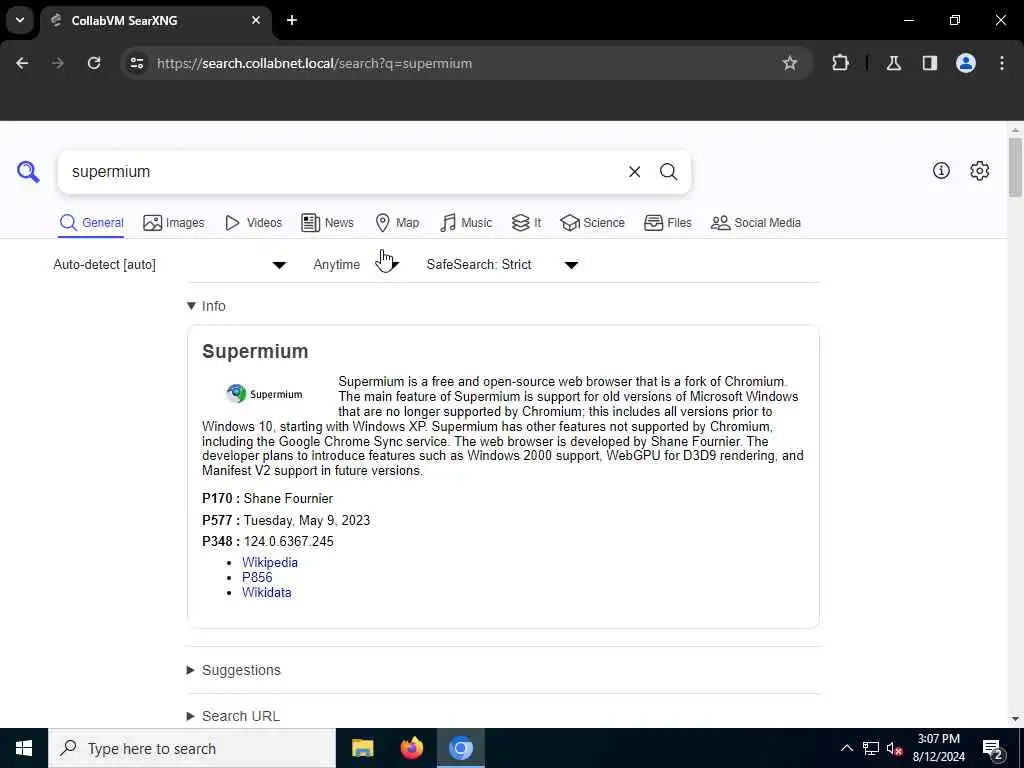Viewport: 1024px width, 768px height.
Task: Open File Explorer from taskbar
Action: coord(362,748)
